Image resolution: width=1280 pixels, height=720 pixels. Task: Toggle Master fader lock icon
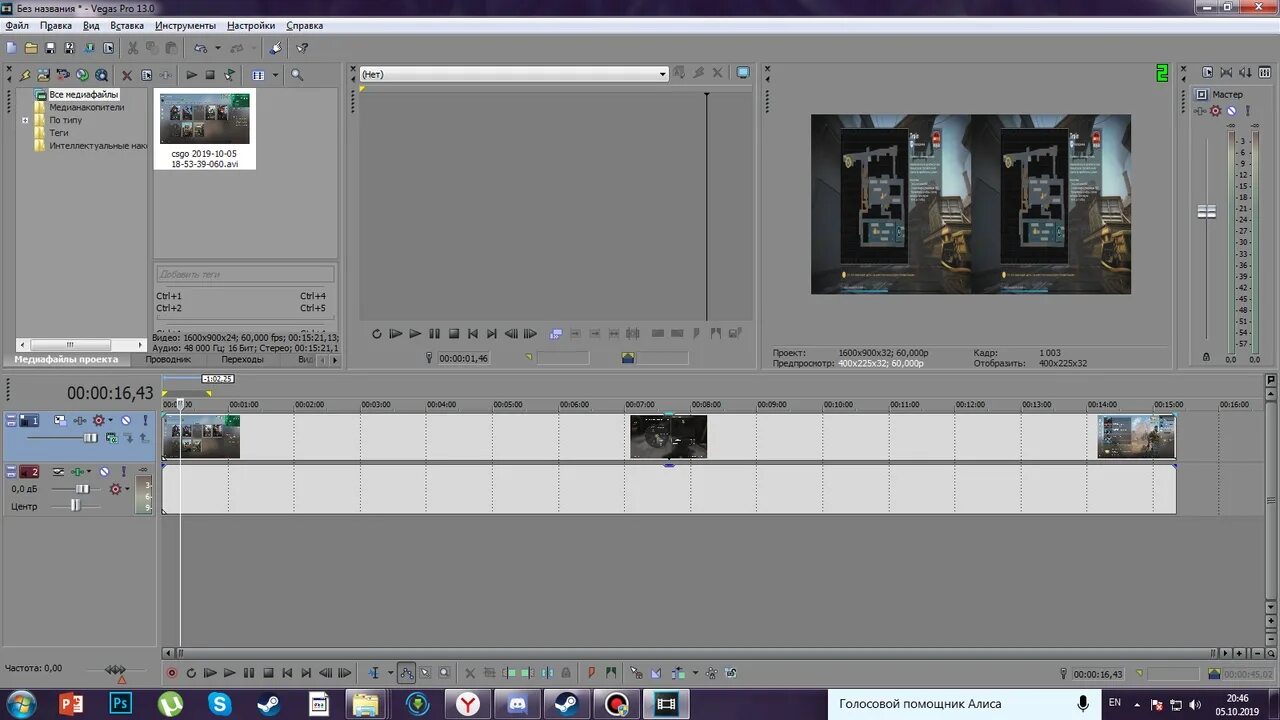[1206, 357]
